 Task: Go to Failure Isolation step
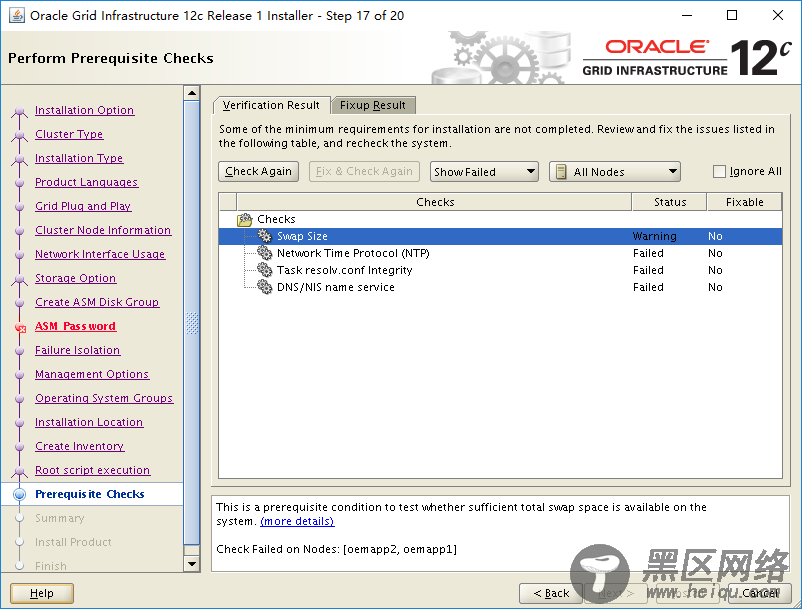pos(77,350)
